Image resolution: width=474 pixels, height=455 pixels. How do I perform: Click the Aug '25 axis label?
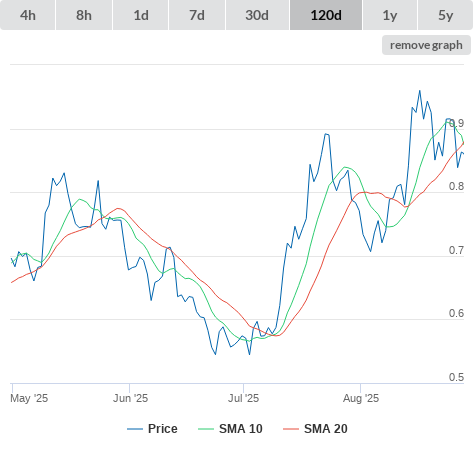[x=361, y=398]
